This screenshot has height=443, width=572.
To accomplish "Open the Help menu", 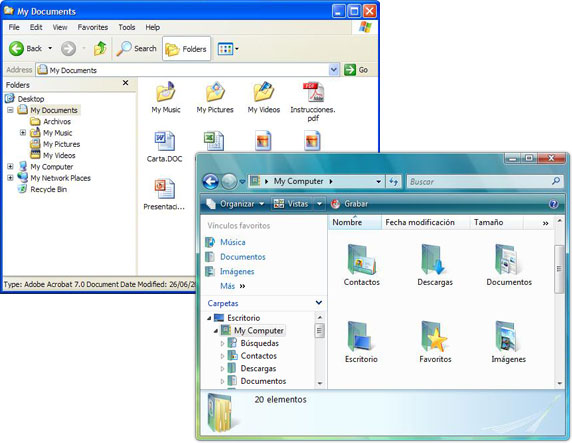I will (x=152, y=27).
